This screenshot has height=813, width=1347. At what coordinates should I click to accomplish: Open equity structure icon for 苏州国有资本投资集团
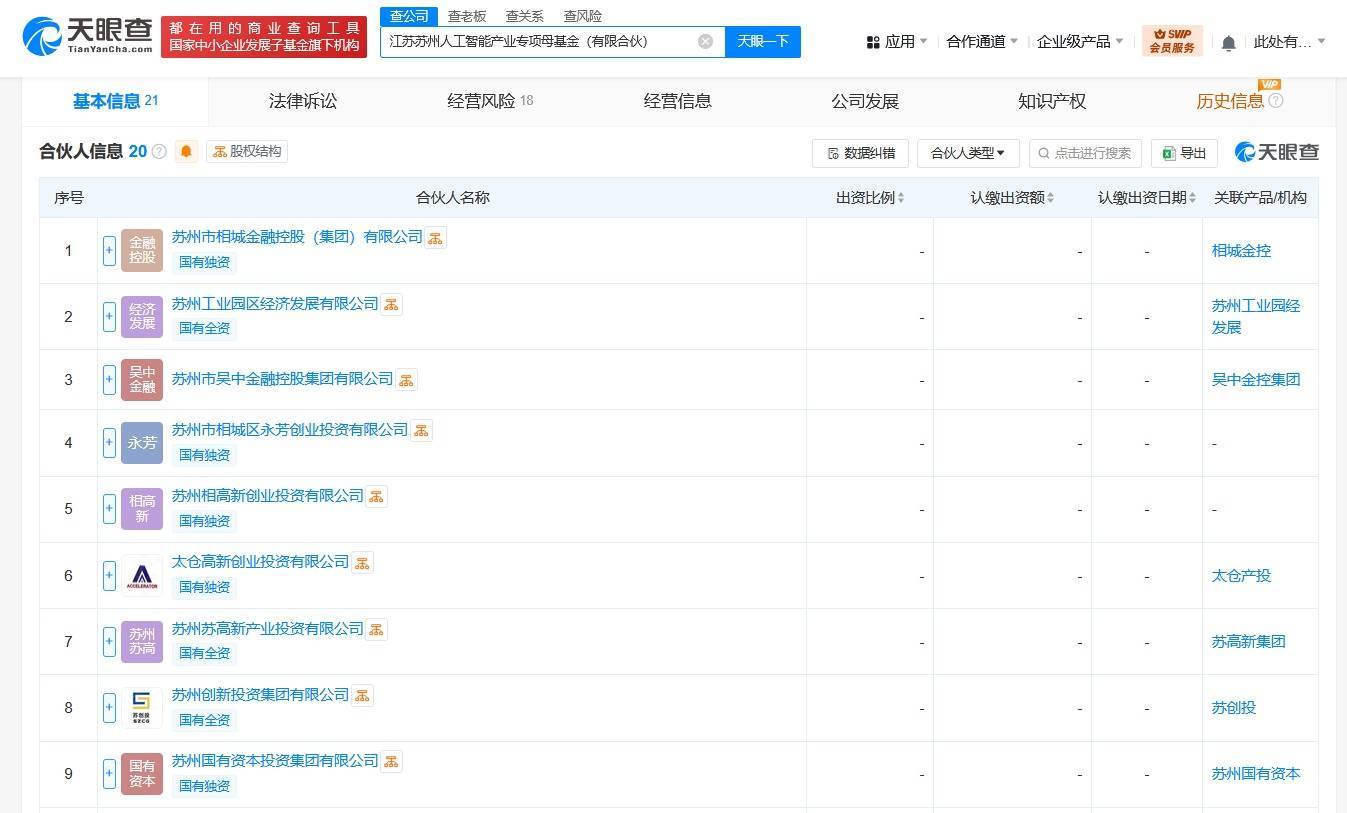(391, 761)
